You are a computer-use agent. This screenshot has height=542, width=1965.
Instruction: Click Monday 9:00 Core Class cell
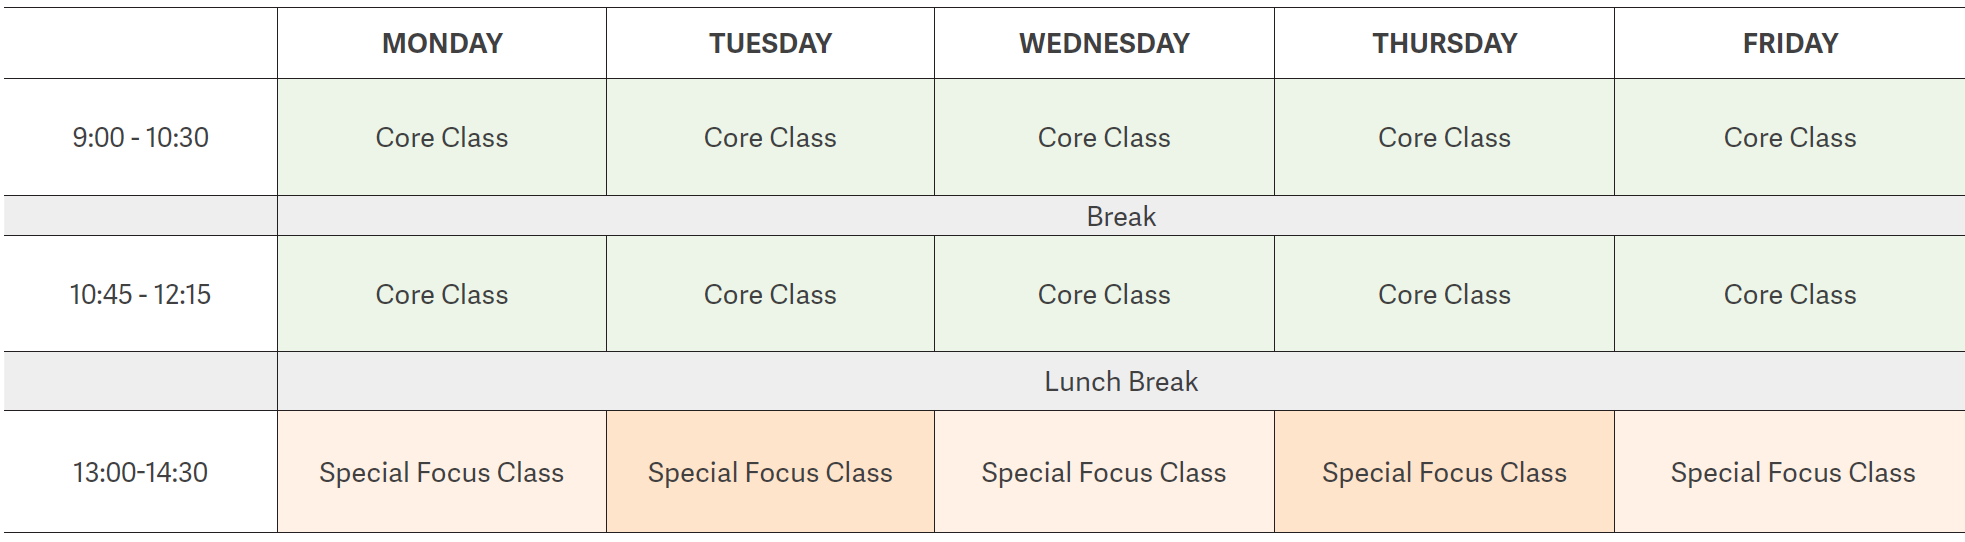[442, 137]
